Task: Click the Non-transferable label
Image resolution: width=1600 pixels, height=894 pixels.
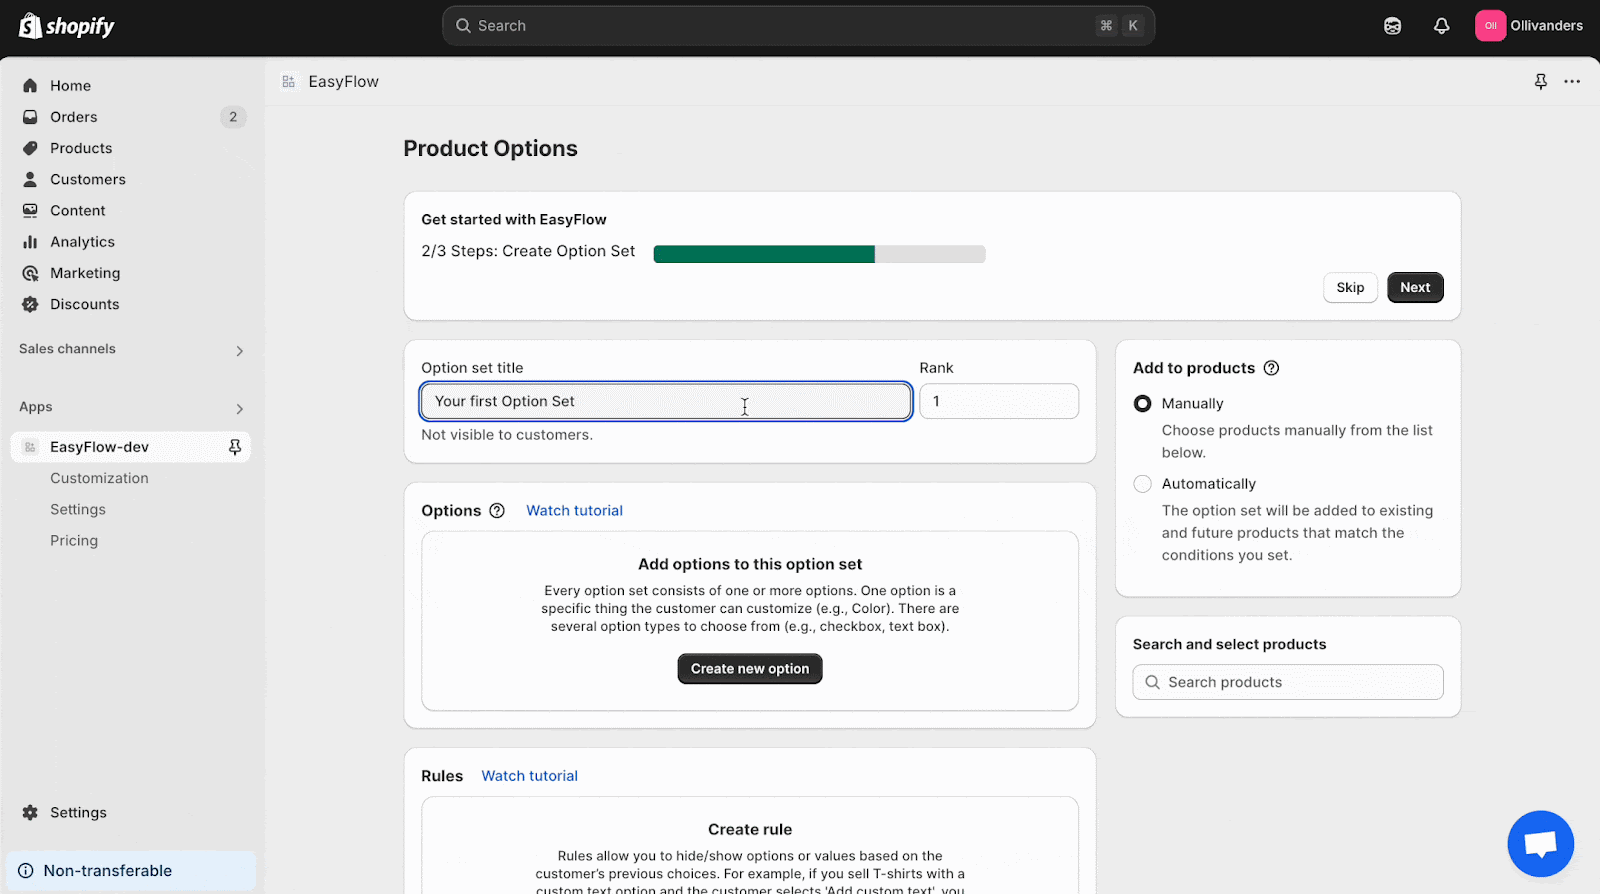Action: point(108,871)
